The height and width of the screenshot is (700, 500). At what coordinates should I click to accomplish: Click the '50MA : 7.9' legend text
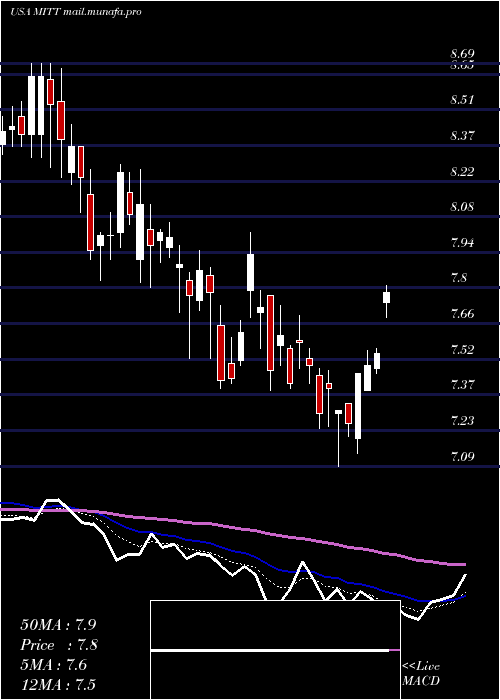pyautogui.click(x=58, y=625)
